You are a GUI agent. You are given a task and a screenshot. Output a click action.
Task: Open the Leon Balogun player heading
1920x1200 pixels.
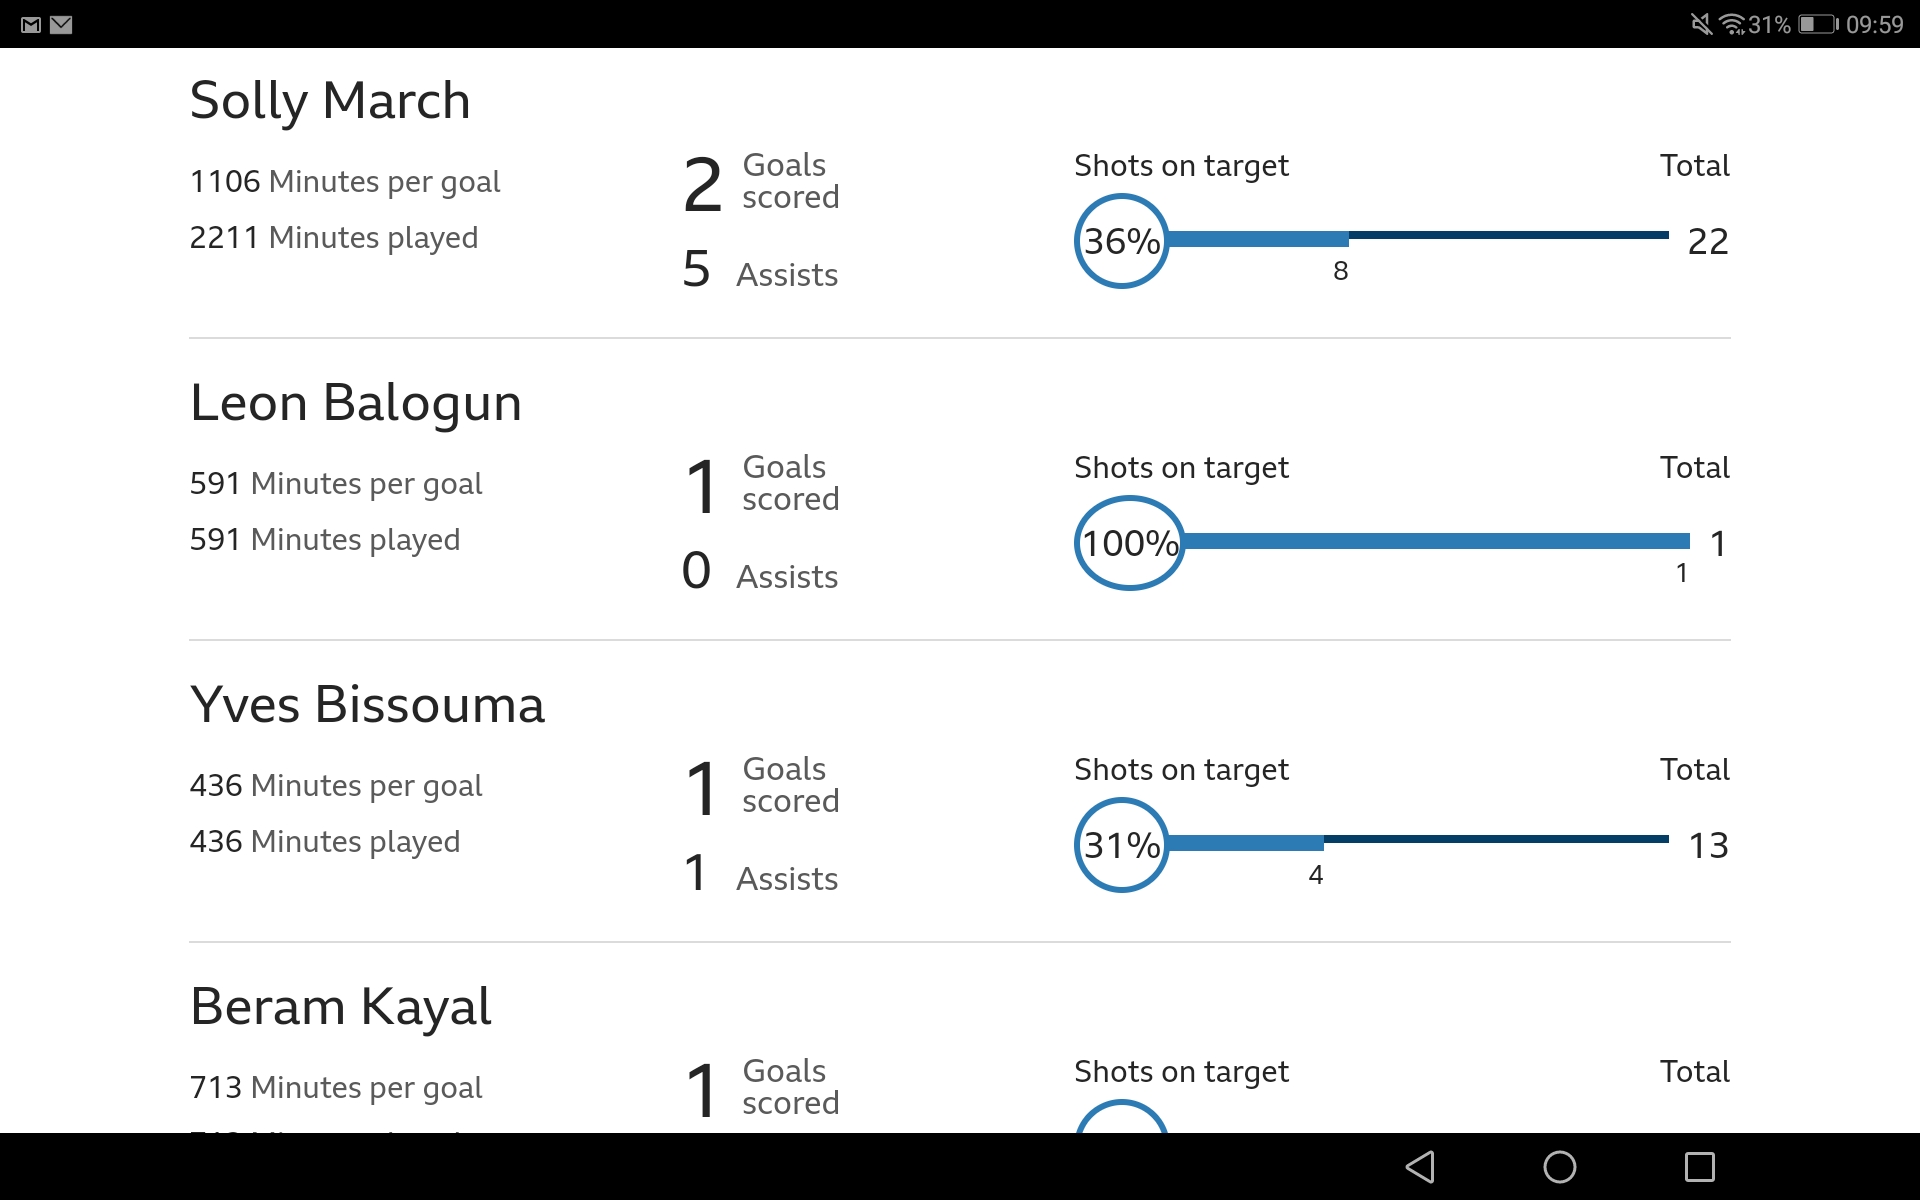click(x=356, y=403)
